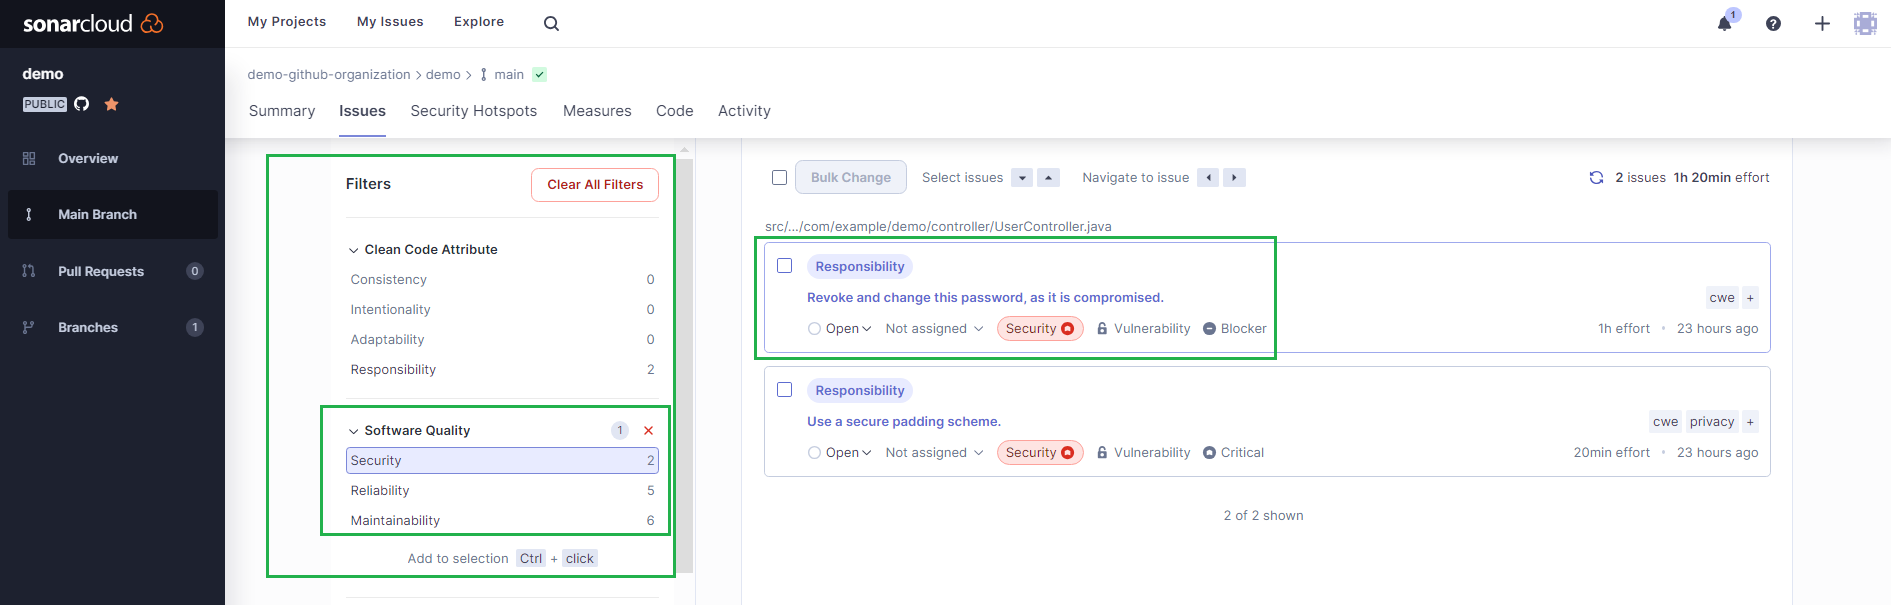Click Blocker severity on password issue
This screenshot has width=1891, height=605.
tap(1235, 329)
